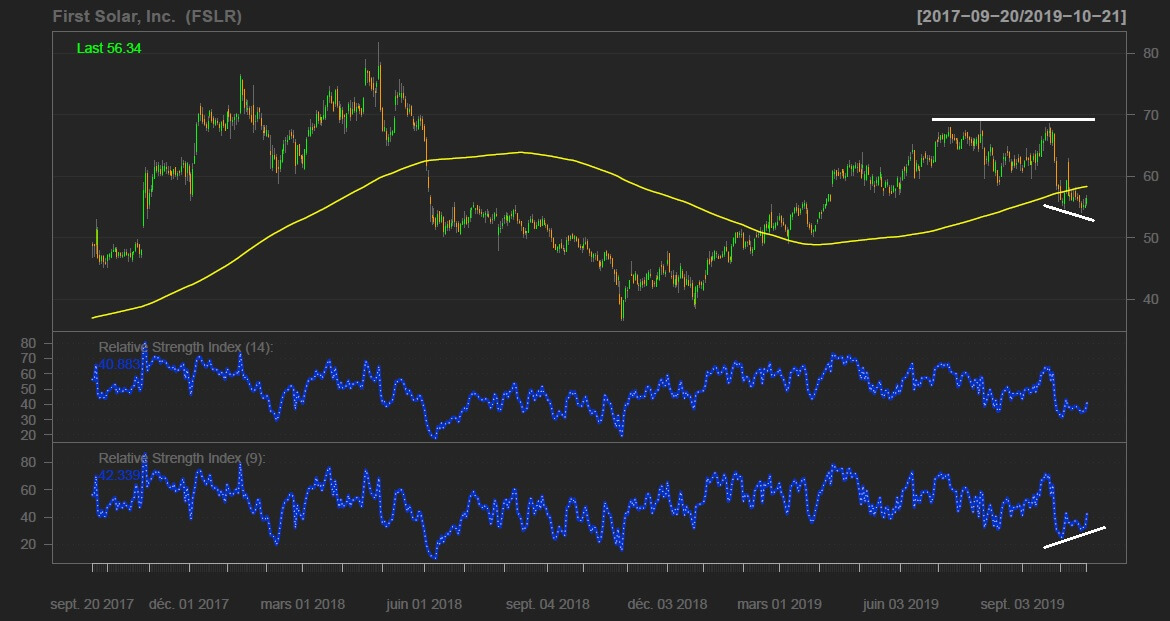This screenshot has width=1170, height=621.
Task: Click the white descending trendline under recent price
Action: pyautogui.click(x=1069, y=213)
